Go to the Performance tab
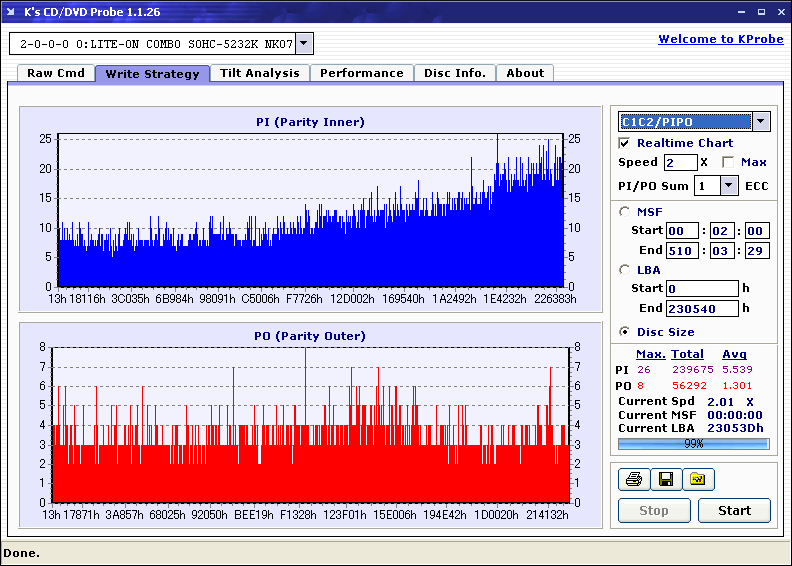Viewport: 792px width, 566px height. click(362, 73)
